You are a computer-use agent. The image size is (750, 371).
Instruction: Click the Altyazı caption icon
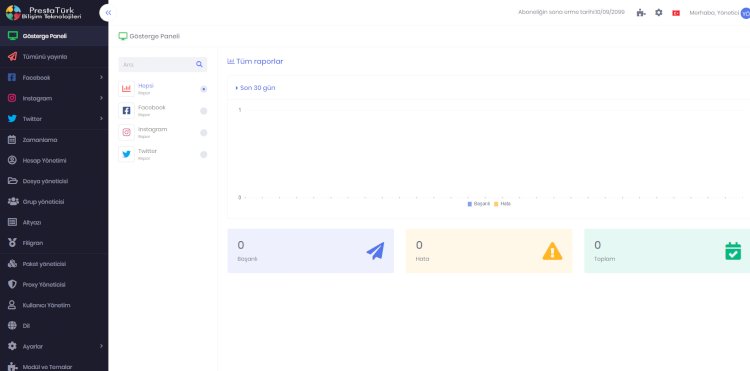(x=12, y=222)
